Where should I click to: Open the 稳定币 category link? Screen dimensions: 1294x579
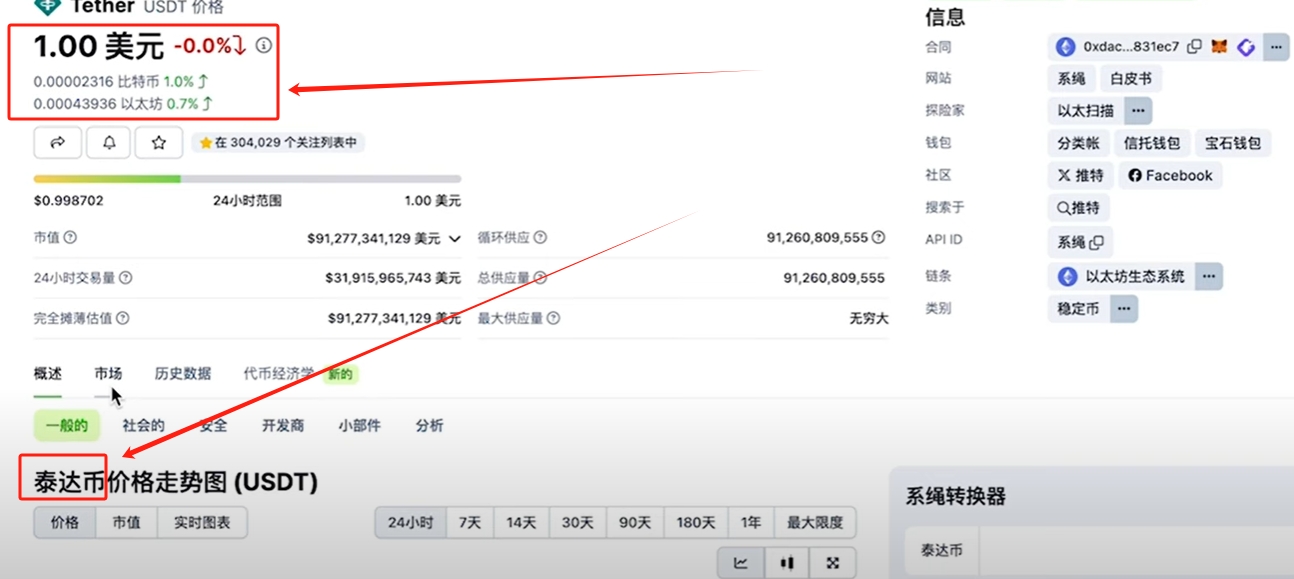point(1079,308)
